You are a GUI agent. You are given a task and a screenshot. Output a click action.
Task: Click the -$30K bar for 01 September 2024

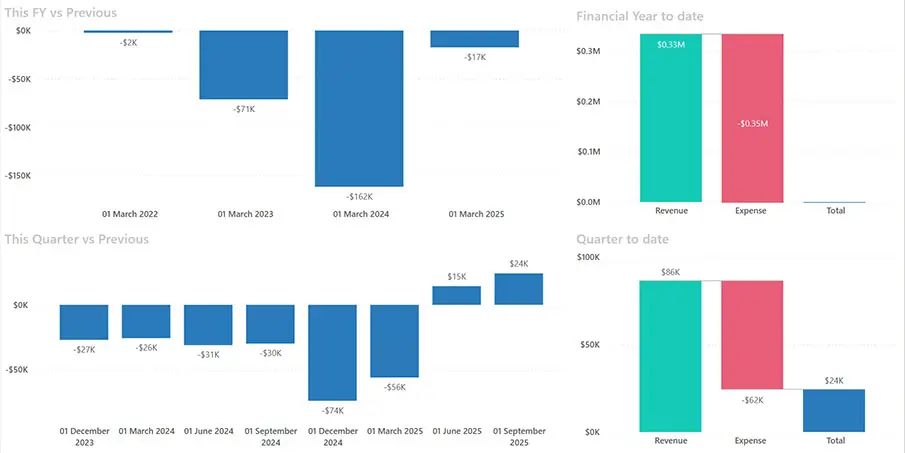[x=270, y=323]
